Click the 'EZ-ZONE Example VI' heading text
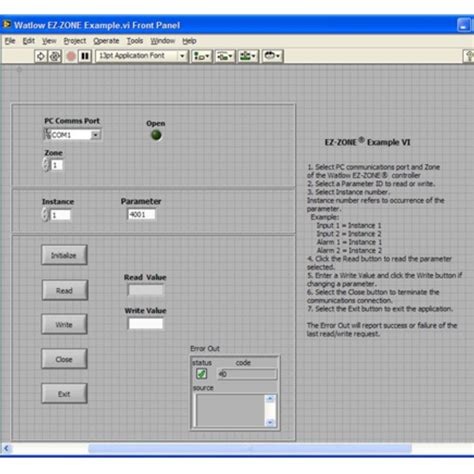This screenshot has height=474, width=474. pyautogui.click(x=367, y=142)
